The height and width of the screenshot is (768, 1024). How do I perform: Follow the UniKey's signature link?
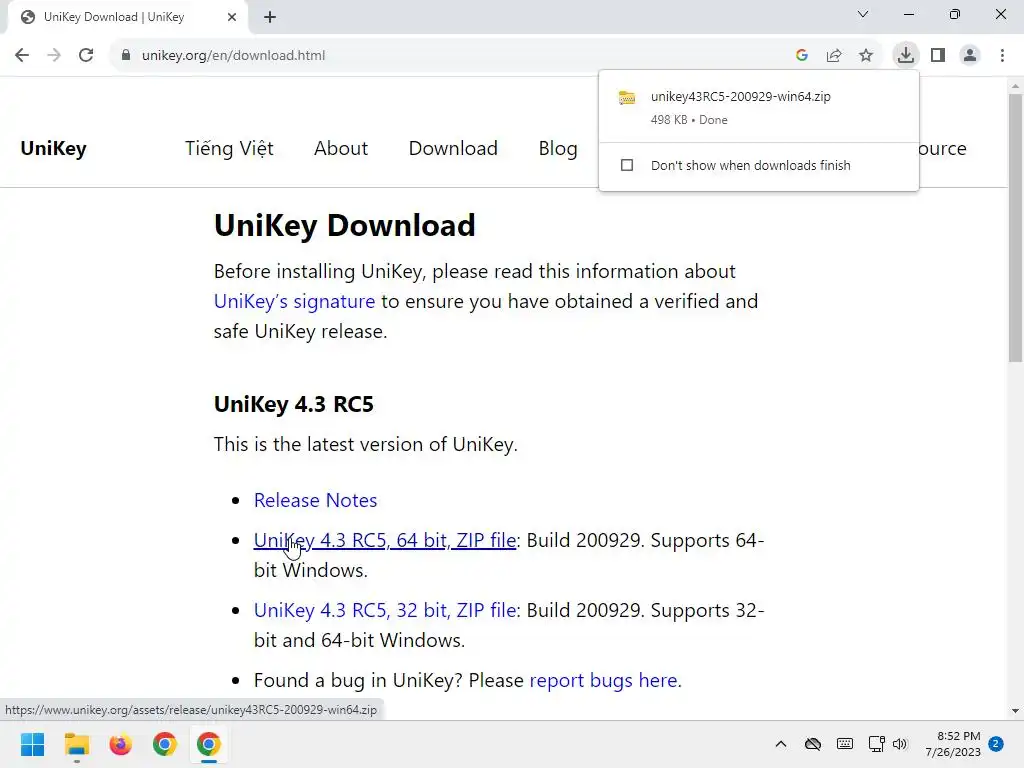point(295,301)
